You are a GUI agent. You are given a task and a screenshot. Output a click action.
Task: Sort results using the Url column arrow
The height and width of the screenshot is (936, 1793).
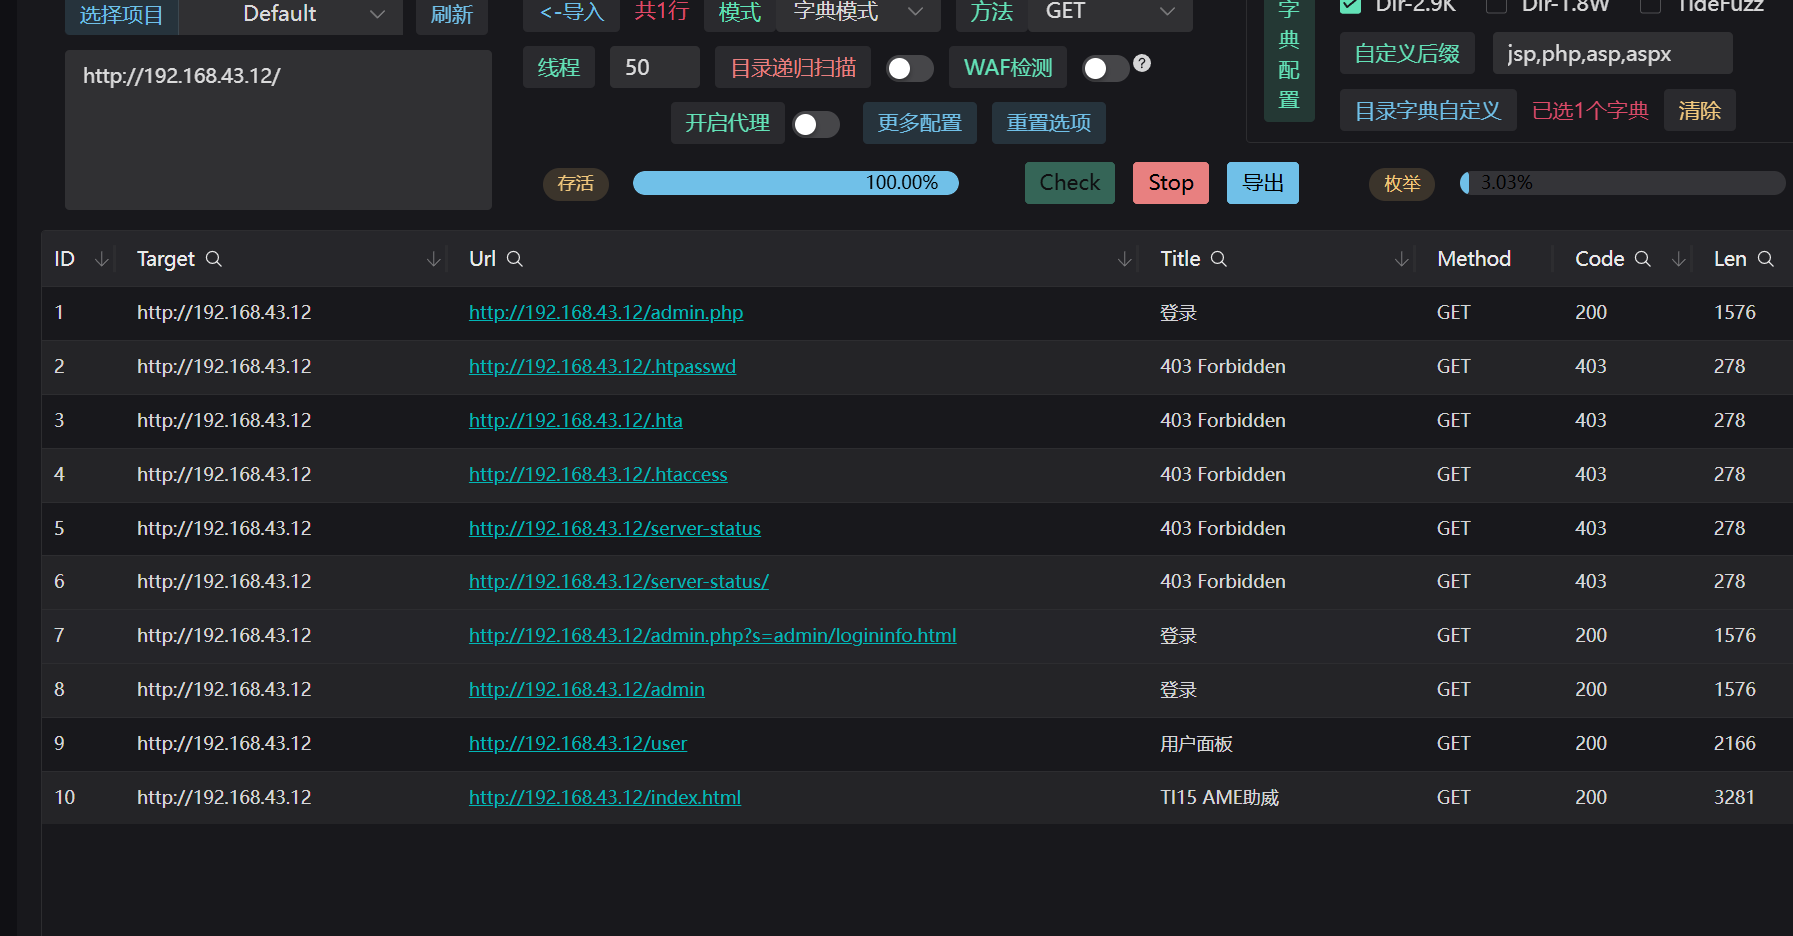point(1124,259)
